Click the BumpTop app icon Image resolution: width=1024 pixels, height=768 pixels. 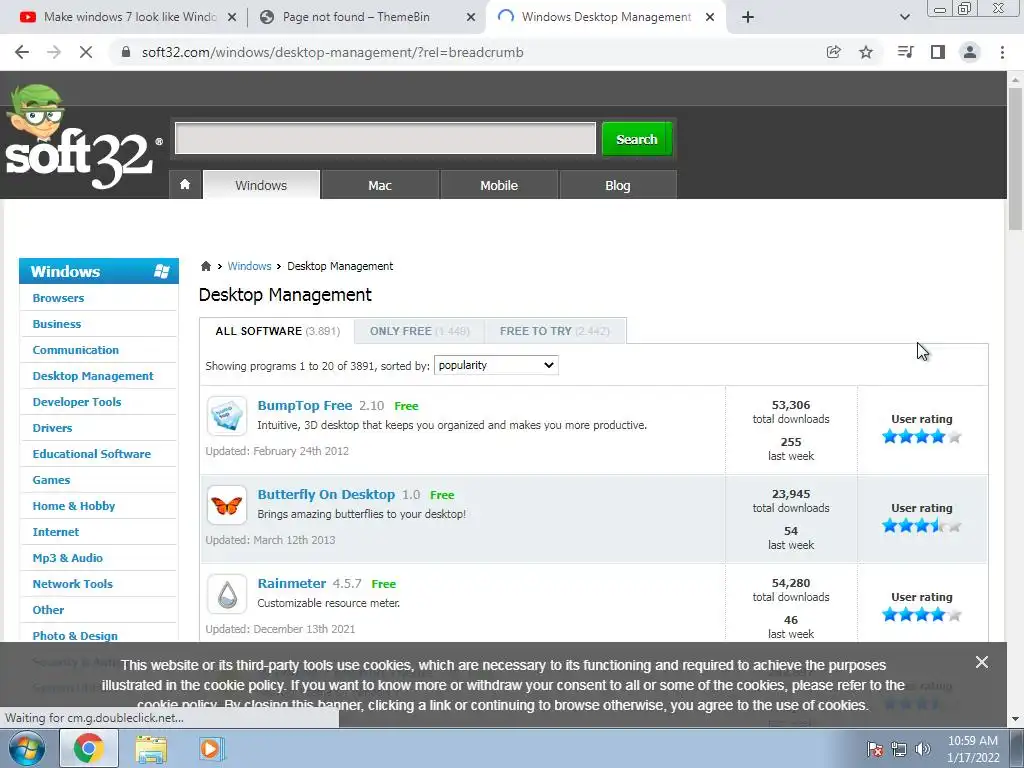[x=227, y=415]
